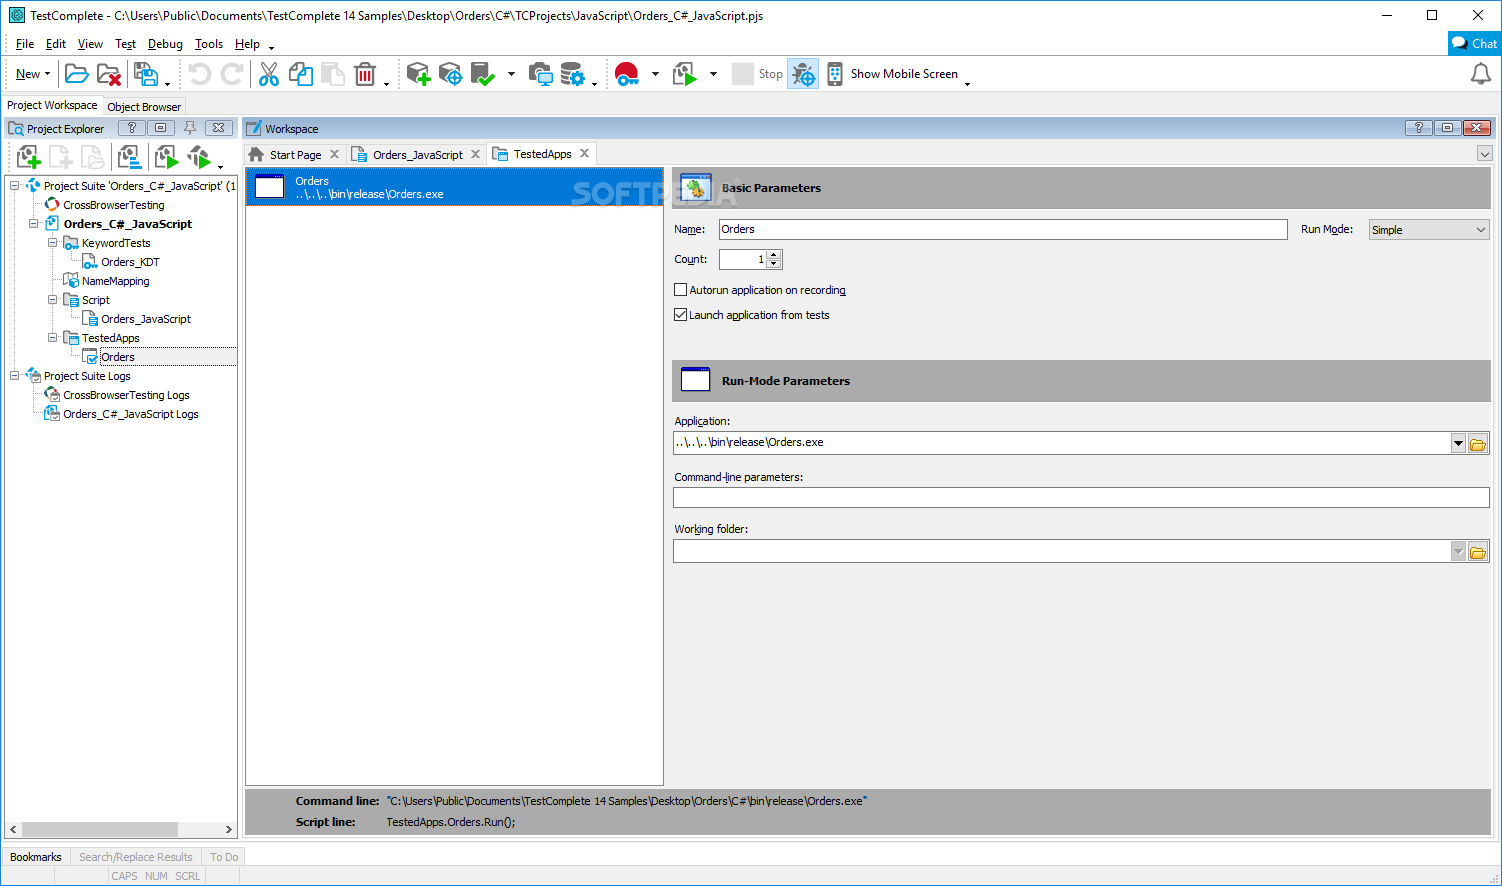Click the Close project icon with red X
Image resolution: width=1502 pixels, height=886 pixels.
coord(109,74)
